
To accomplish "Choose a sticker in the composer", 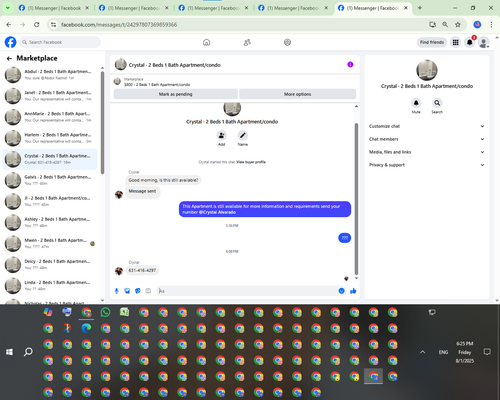I will pyautogui.click(x=138, y=291).
